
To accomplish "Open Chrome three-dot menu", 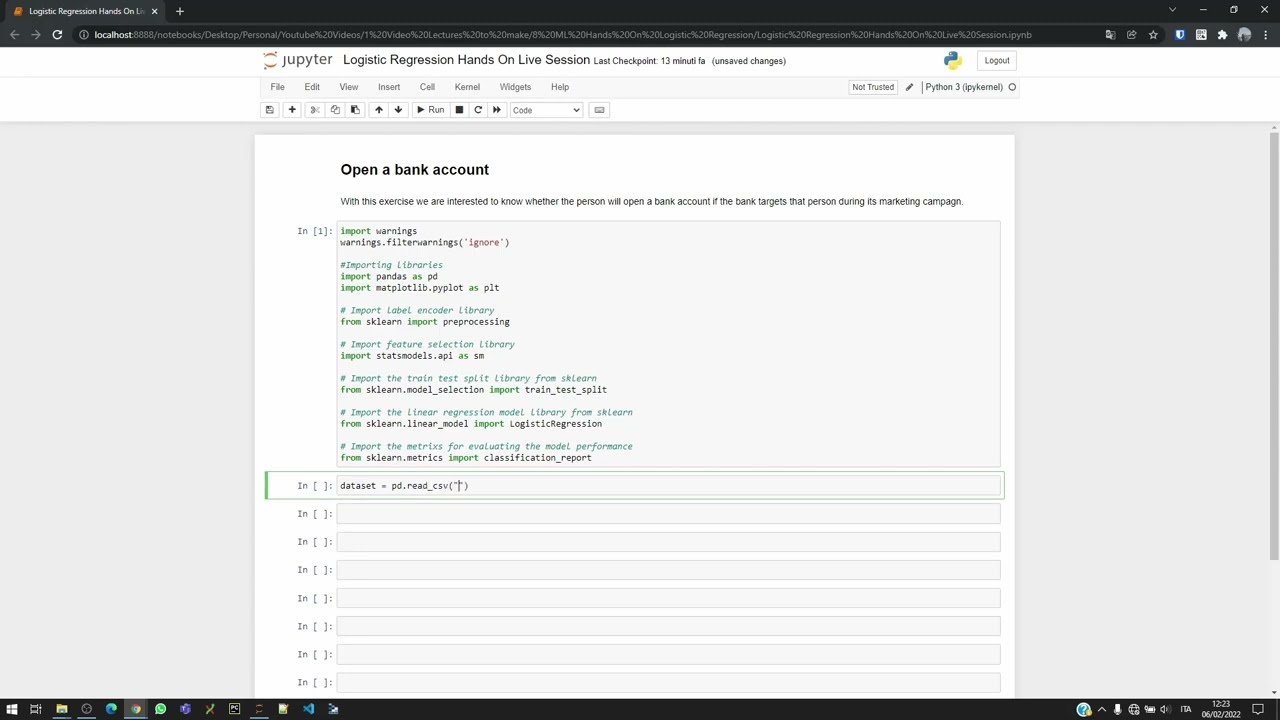I will coord(1265,35).
